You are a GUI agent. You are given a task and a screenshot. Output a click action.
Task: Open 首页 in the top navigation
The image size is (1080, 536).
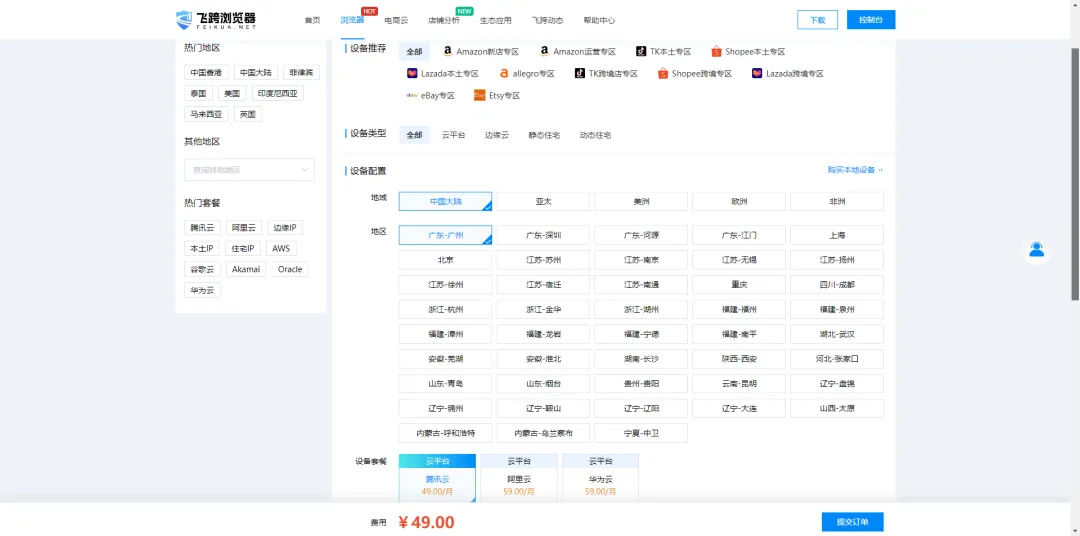click(313, 20)
